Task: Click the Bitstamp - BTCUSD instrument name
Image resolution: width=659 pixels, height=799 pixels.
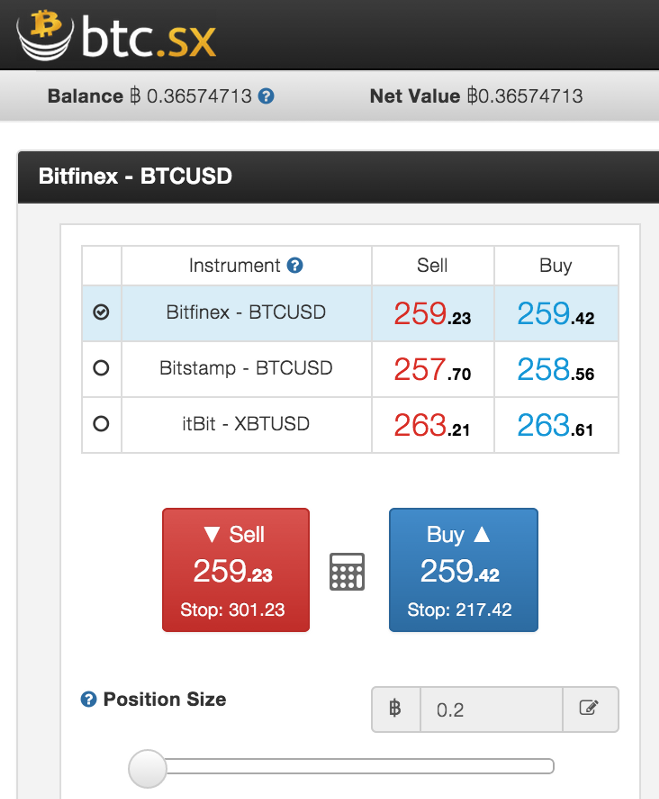Action: 246,368
